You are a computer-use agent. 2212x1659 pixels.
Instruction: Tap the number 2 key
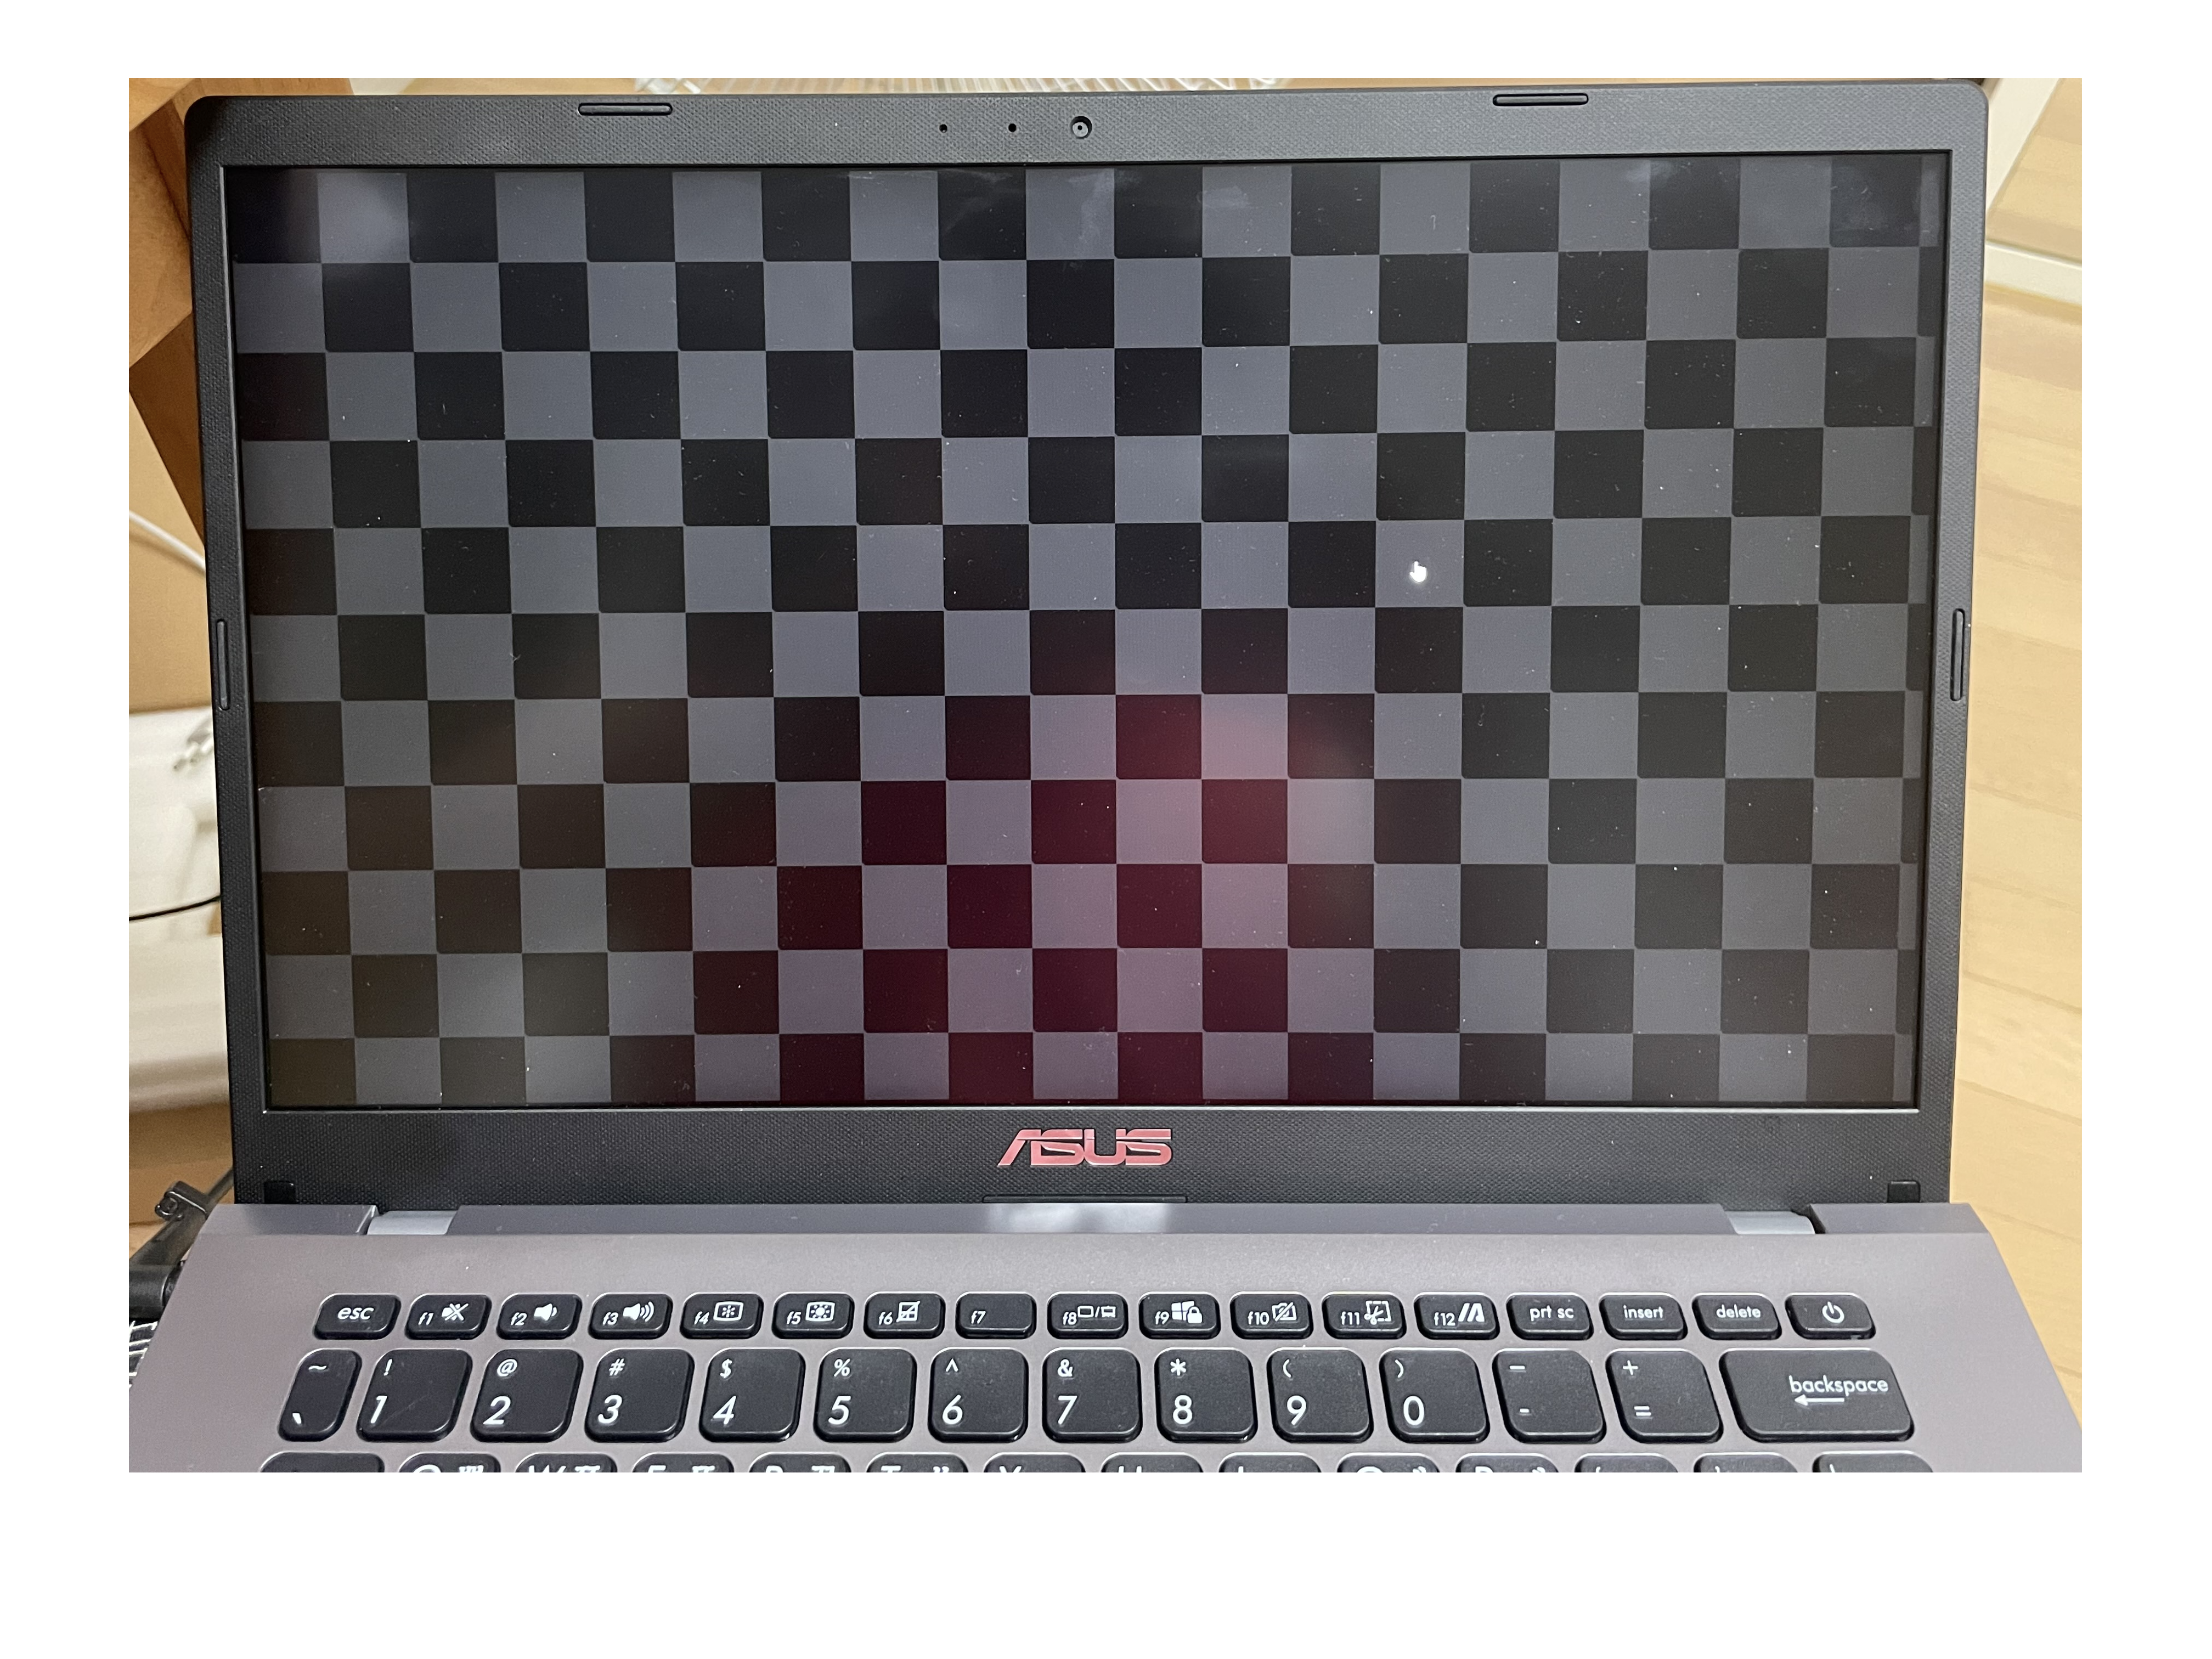pos(525,1394)
